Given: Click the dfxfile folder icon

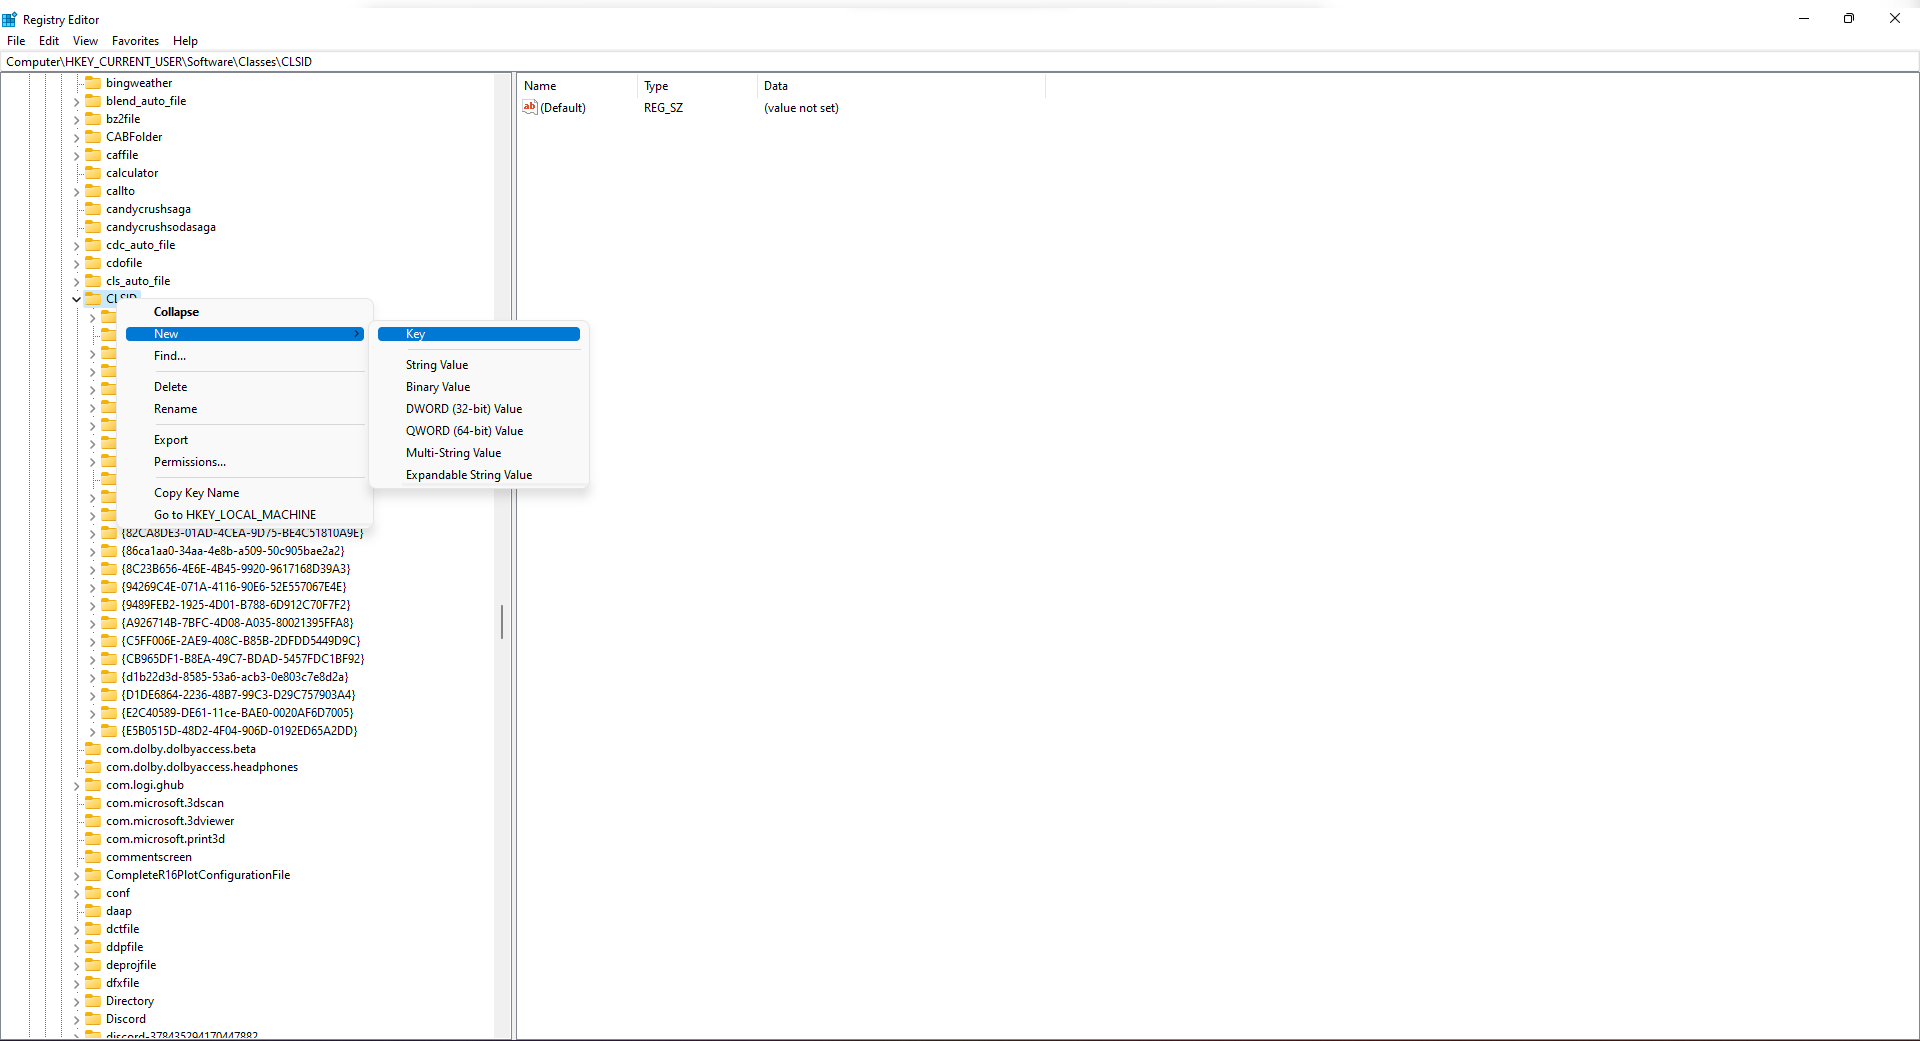Looking at the screenshot, I should coord(93,983).
